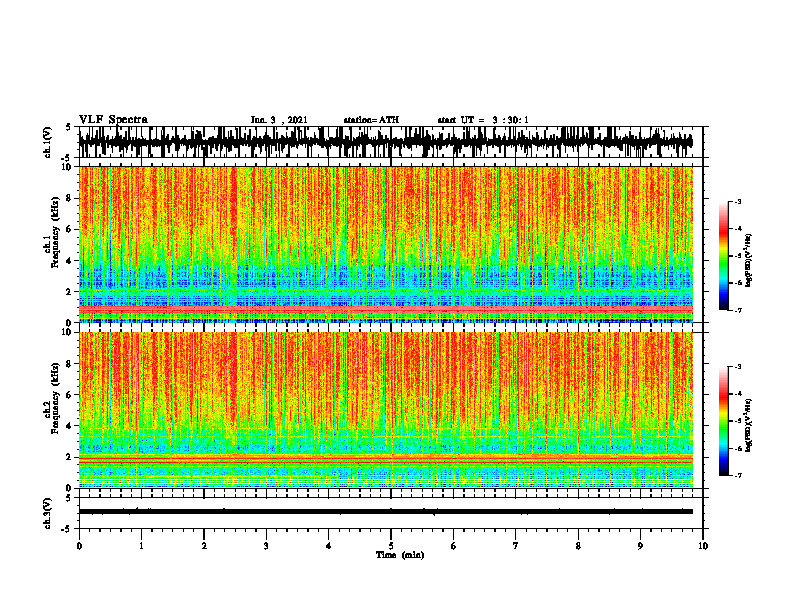
Task: Click the 'Time (min)' axis label
Action: pos(400,555)
